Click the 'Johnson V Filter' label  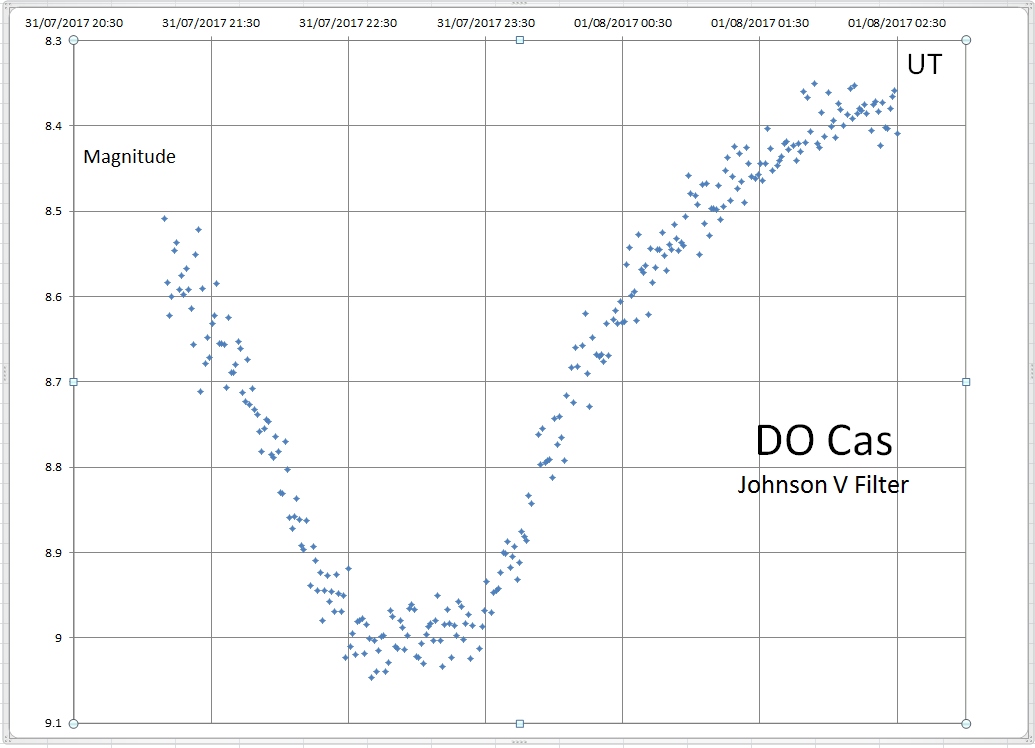[823, 485]
